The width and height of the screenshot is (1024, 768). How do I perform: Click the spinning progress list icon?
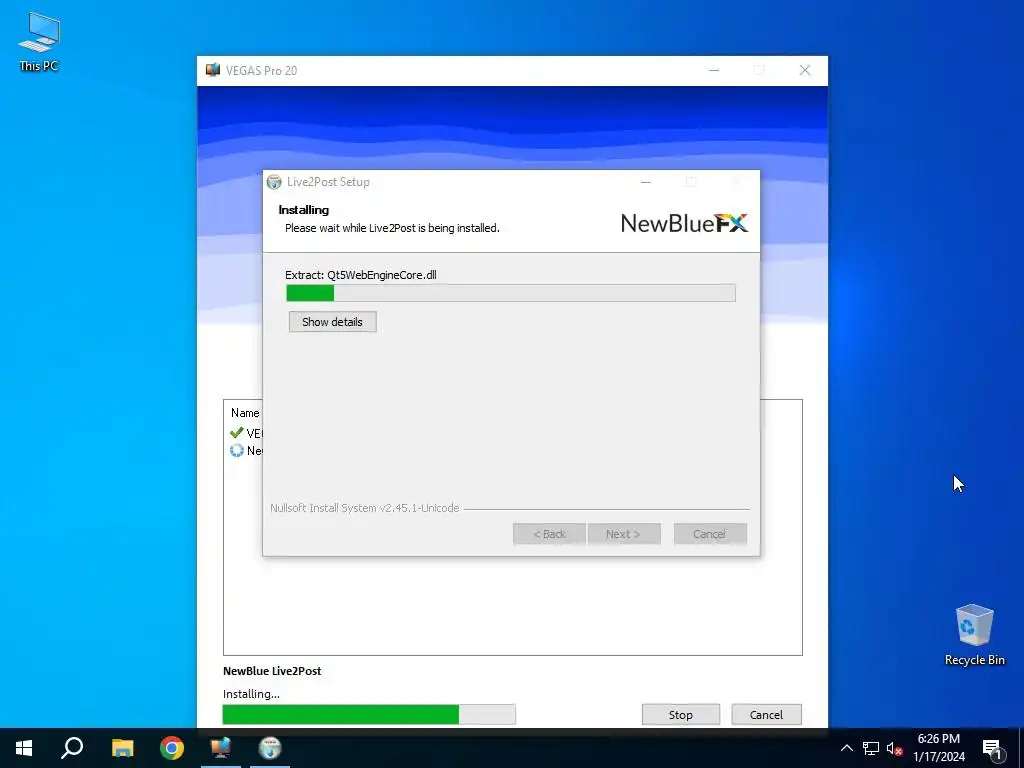click(x=236, y=451)
